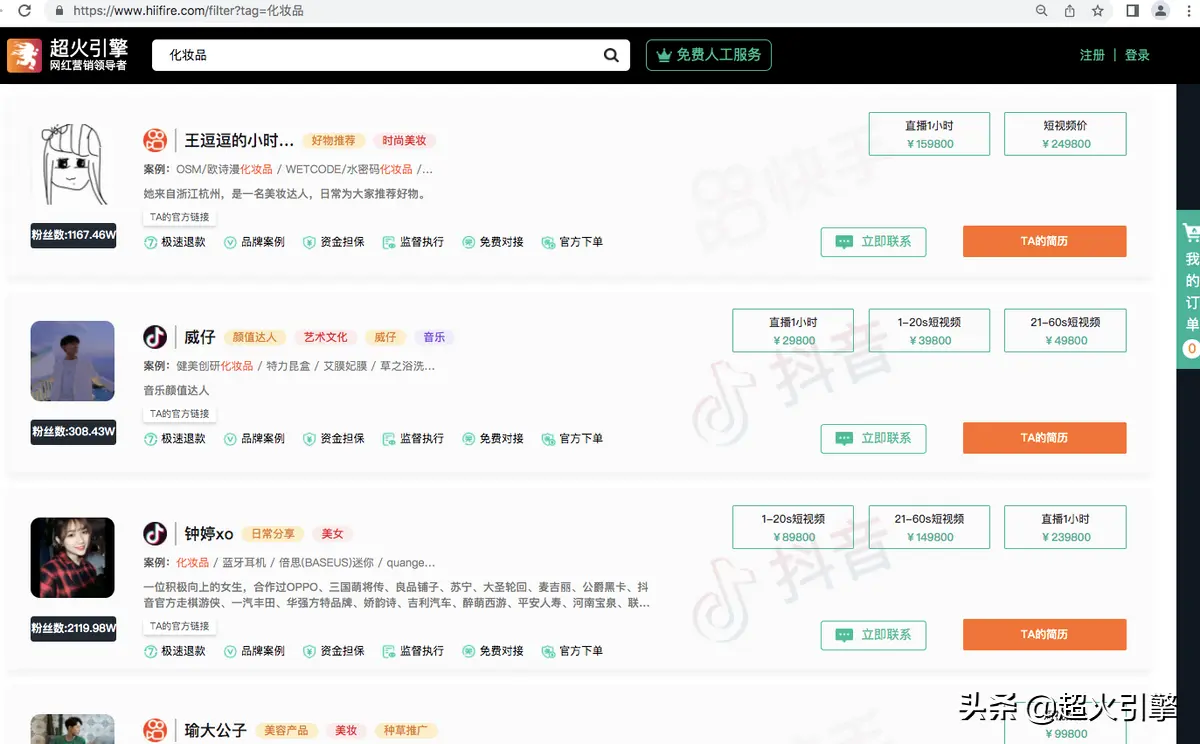Open the 注册 link

tap(1092, 55)
